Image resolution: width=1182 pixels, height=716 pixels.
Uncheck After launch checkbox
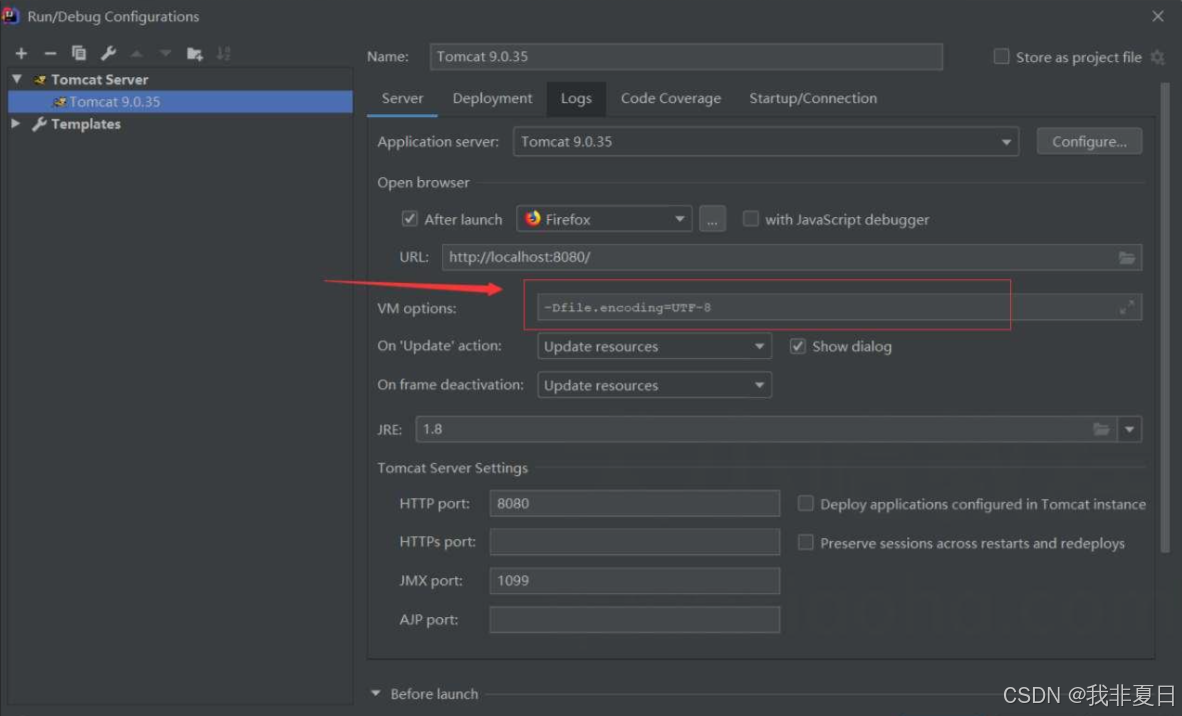[409, 219]
